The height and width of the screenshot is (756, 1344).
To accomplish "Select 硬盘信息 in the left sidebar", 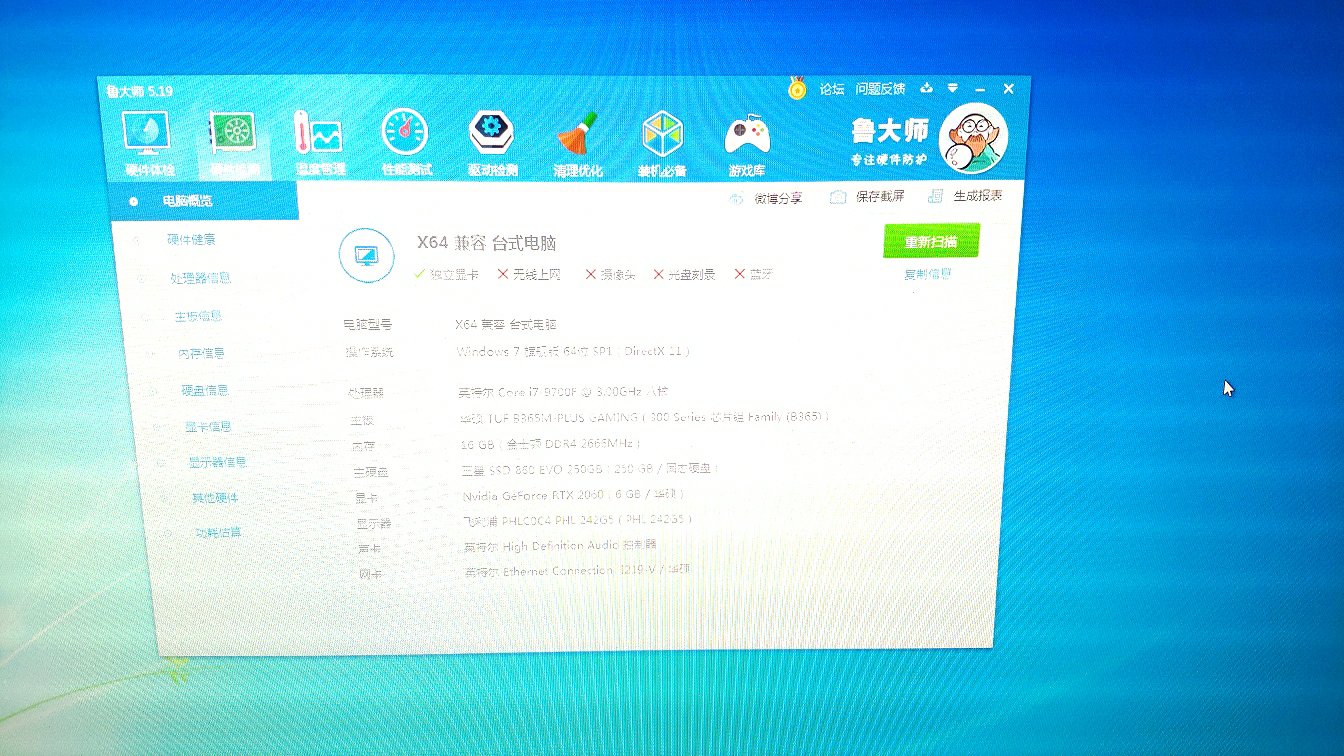I will 205,390.
